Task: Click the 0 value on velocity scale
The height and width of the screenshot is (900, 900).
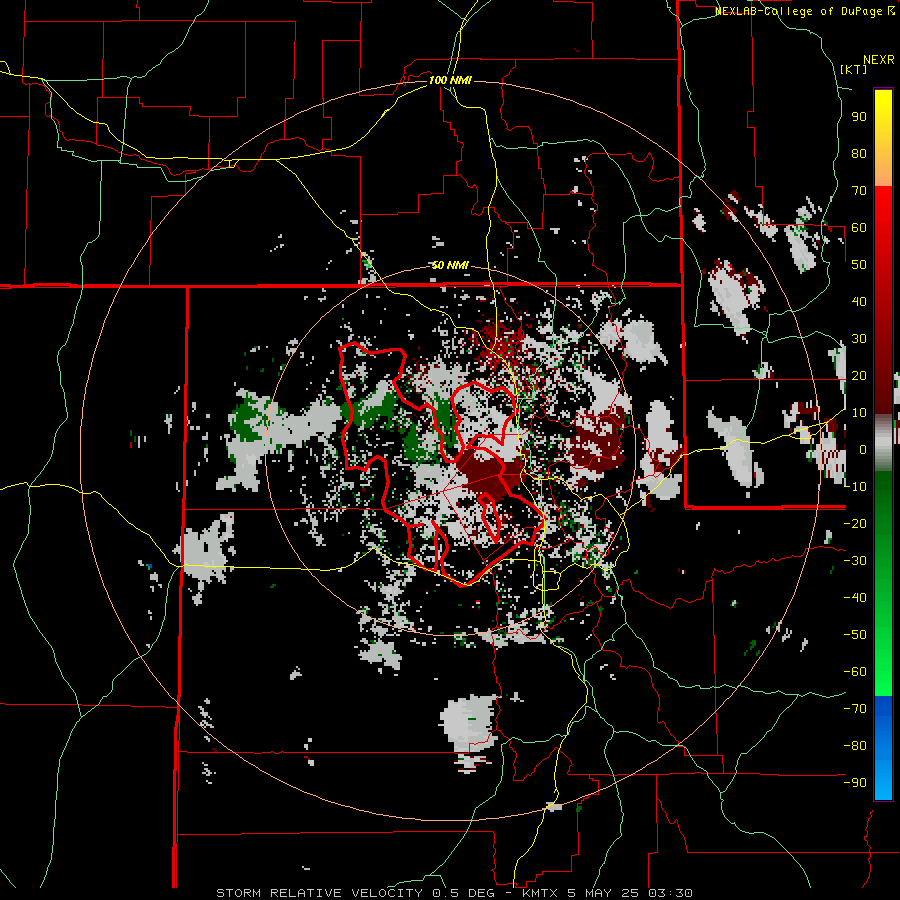Action: (x=863, y=450)
